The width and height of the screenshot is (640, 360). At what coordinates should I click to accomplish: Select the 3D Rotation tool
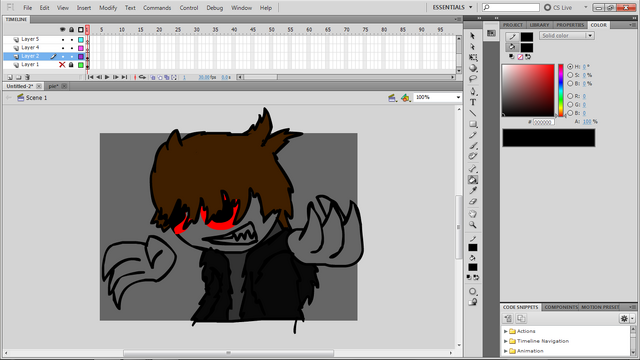tap(473, 68)
